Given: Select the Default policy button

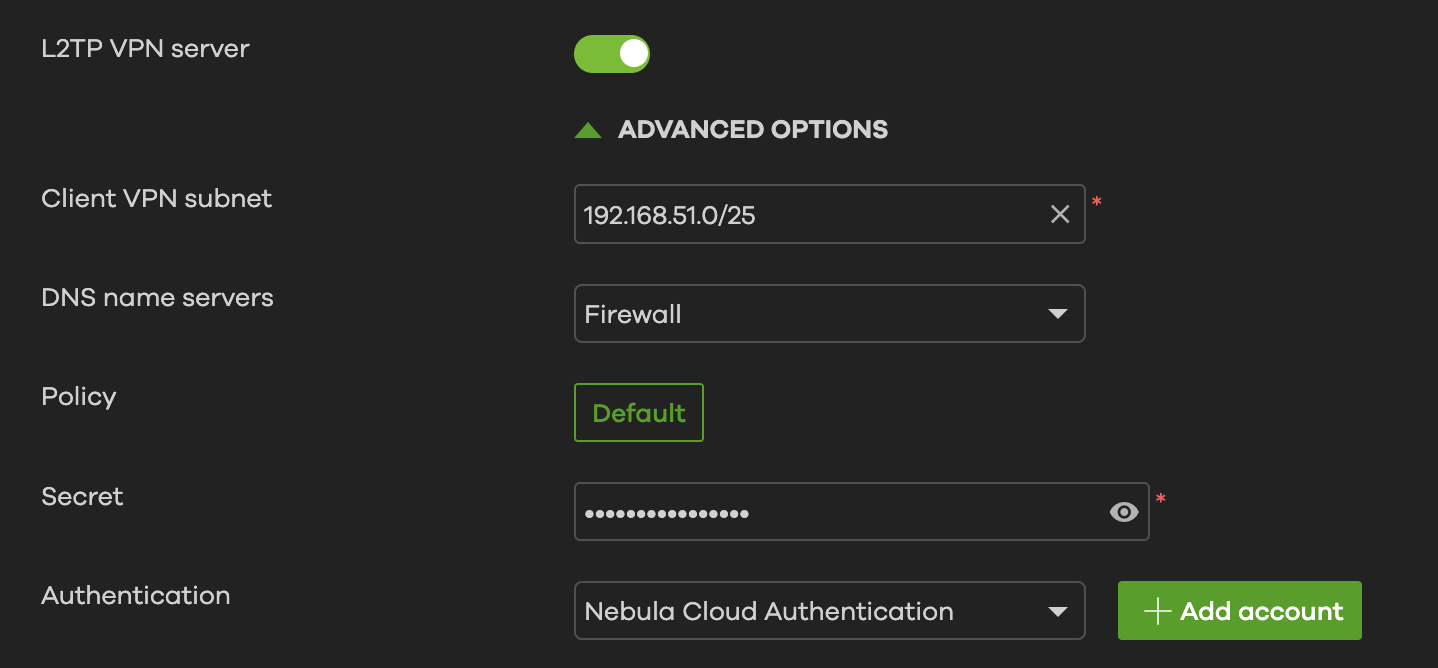Looking at the screenshot, I should point(639,413).
